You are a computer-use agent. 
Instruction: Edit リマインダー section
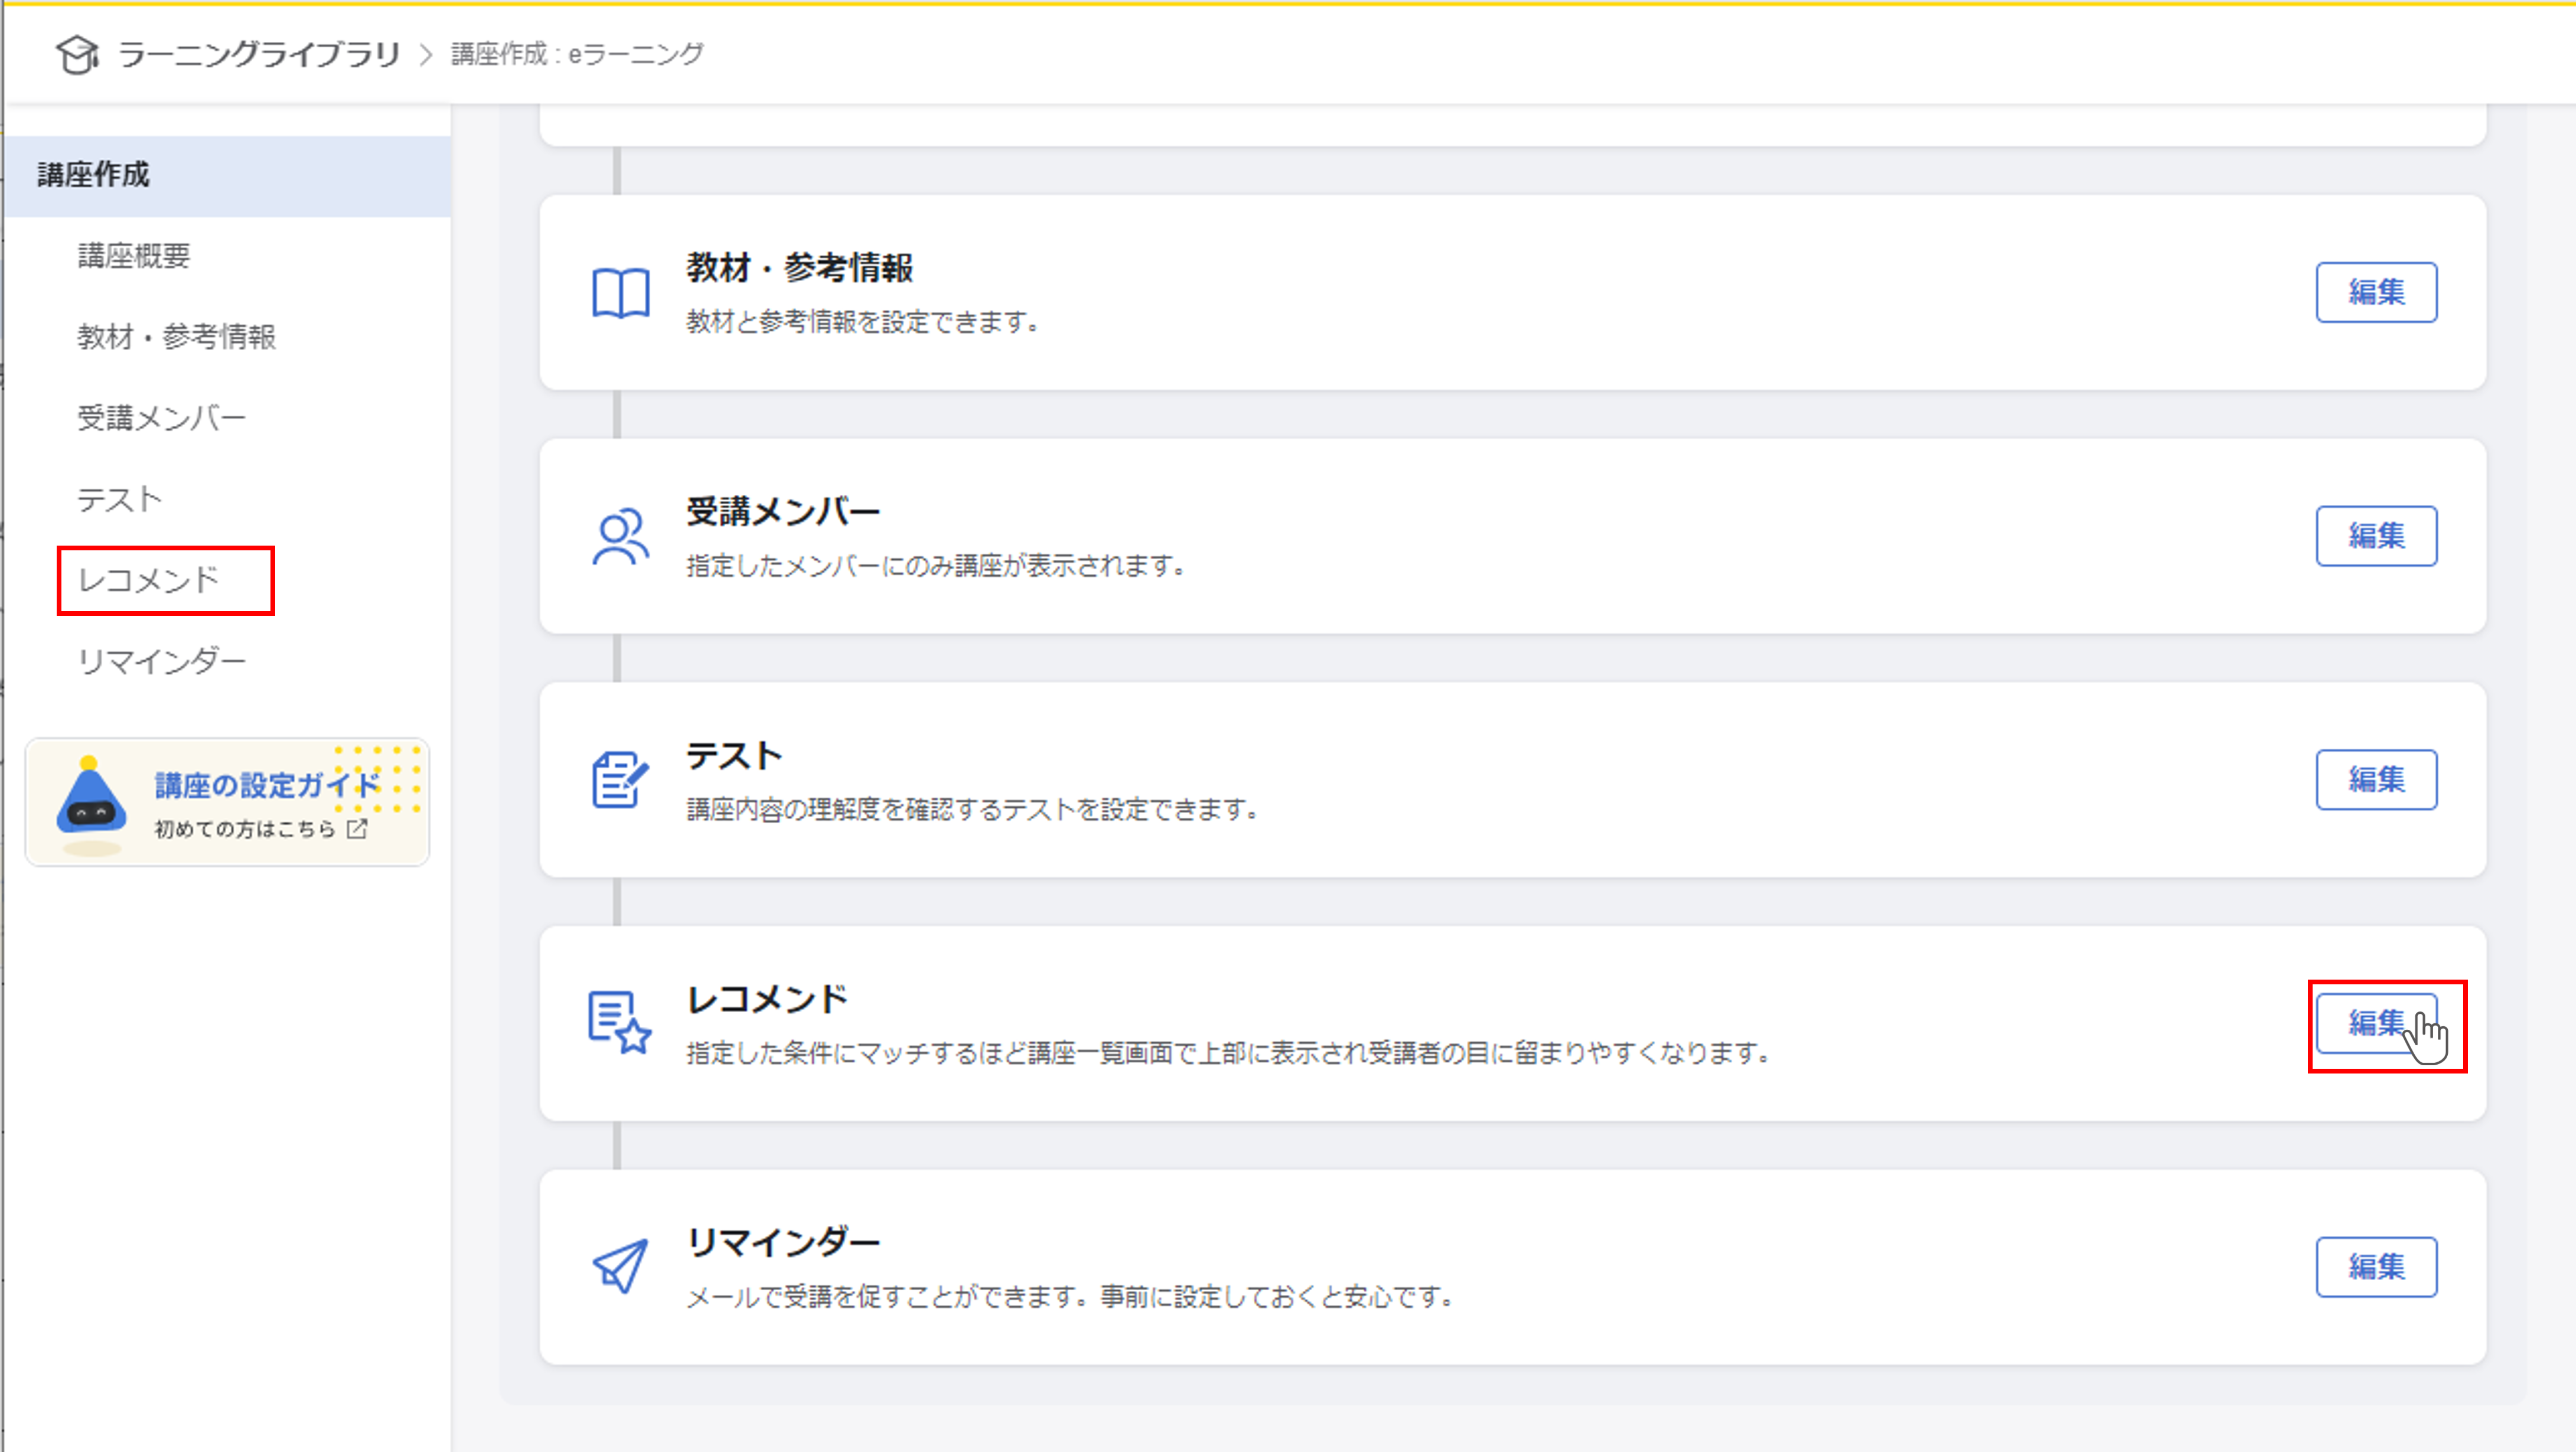pyautogui.click(x=2376, y=1267)
